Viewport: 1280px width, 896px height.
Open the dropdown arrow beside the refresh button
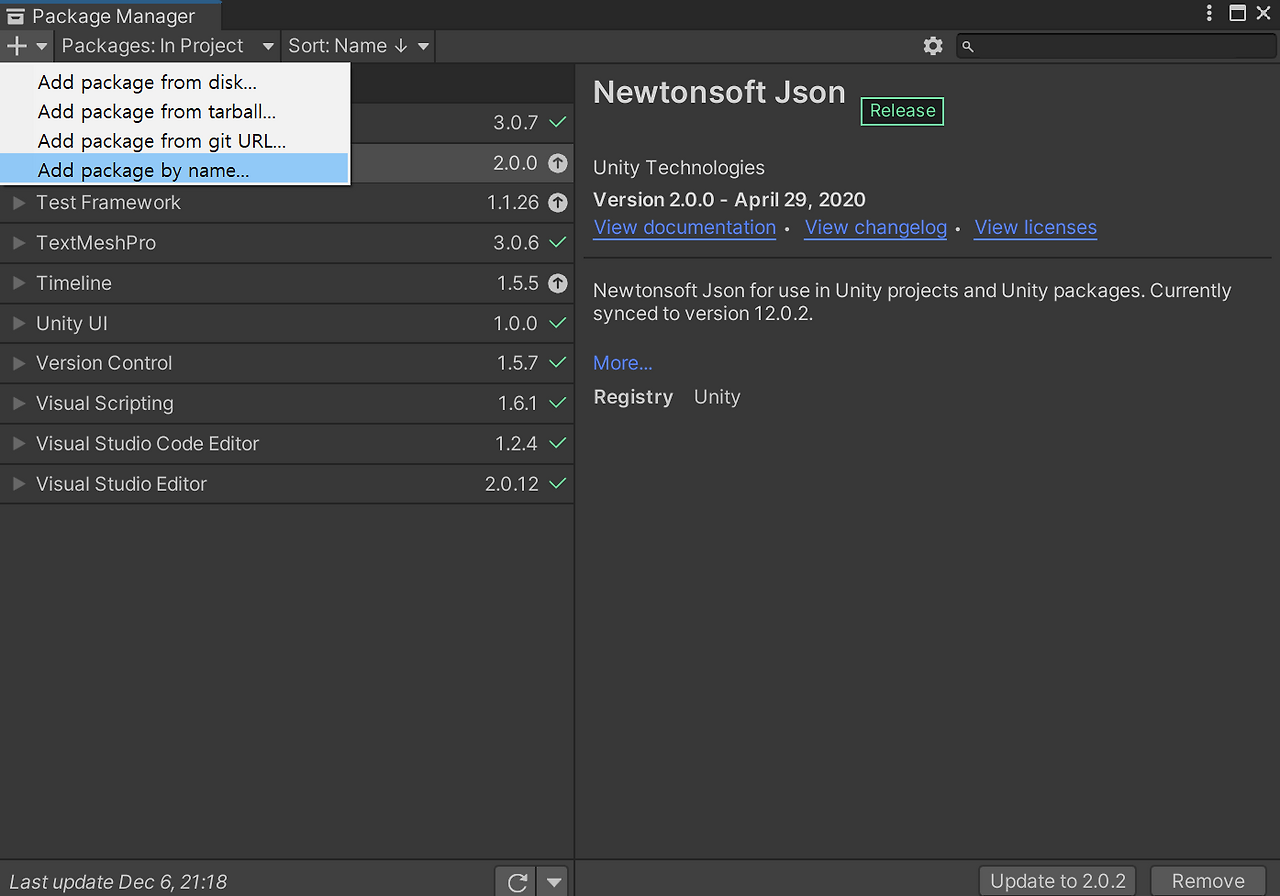553,881
